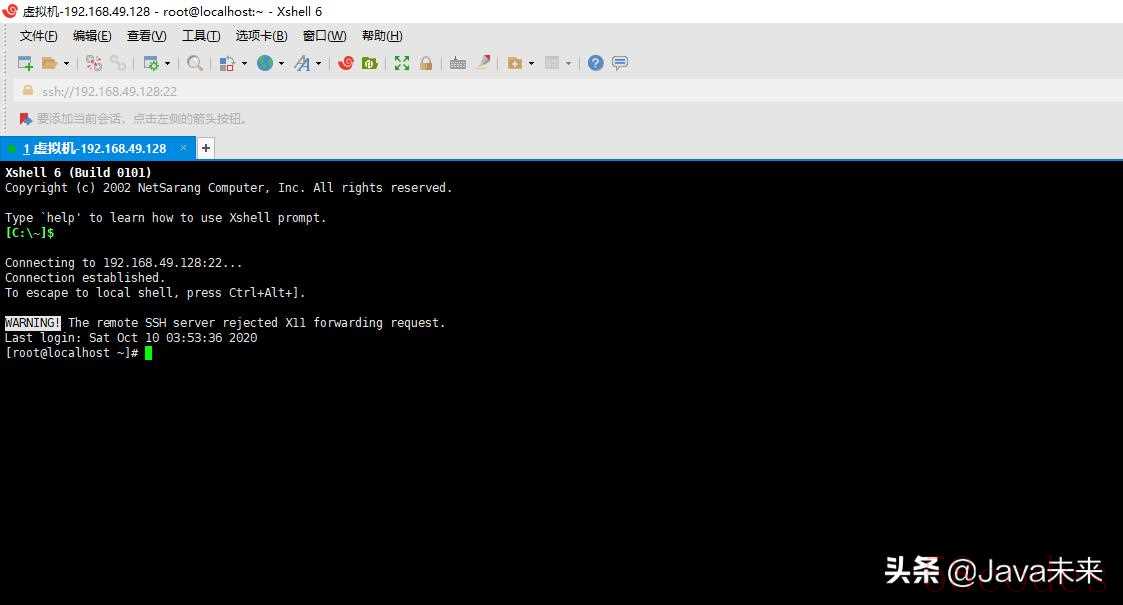Screen dimensions: 1123x605
Task: Click the Disconnect chain icon
Action: 118,63
